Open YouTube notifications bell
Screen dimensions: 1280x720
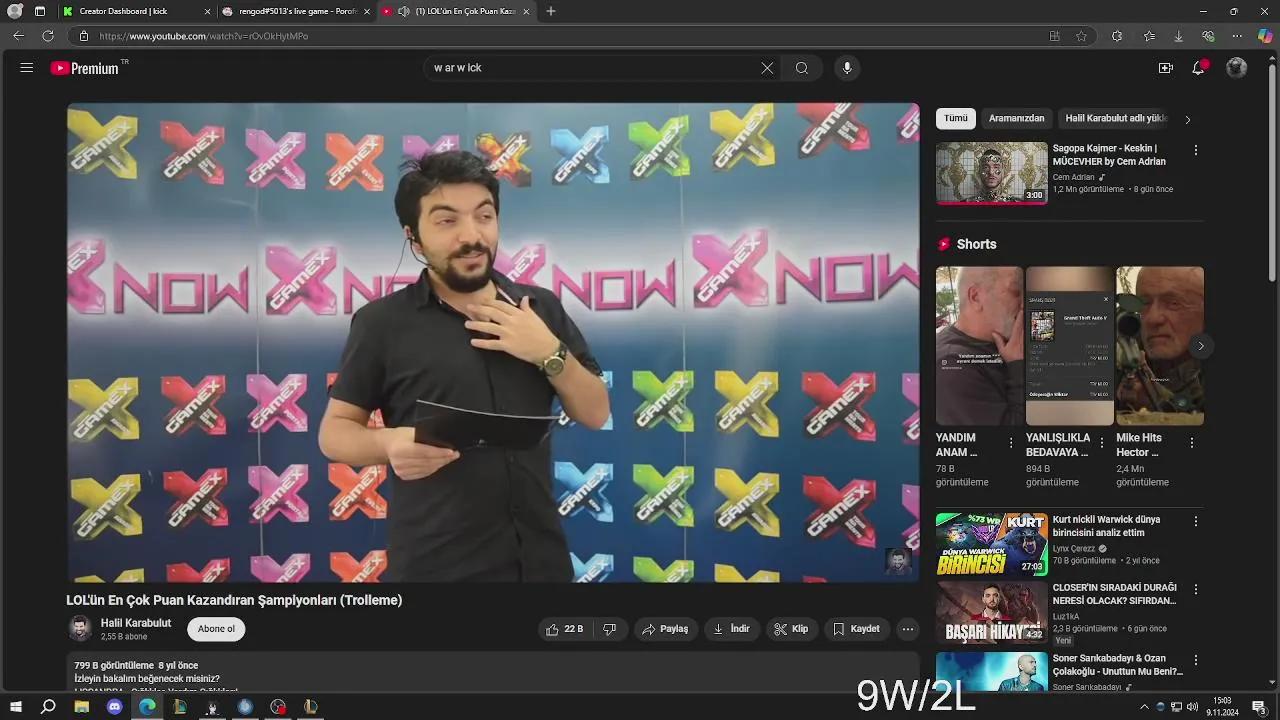tap(1199, 68)
